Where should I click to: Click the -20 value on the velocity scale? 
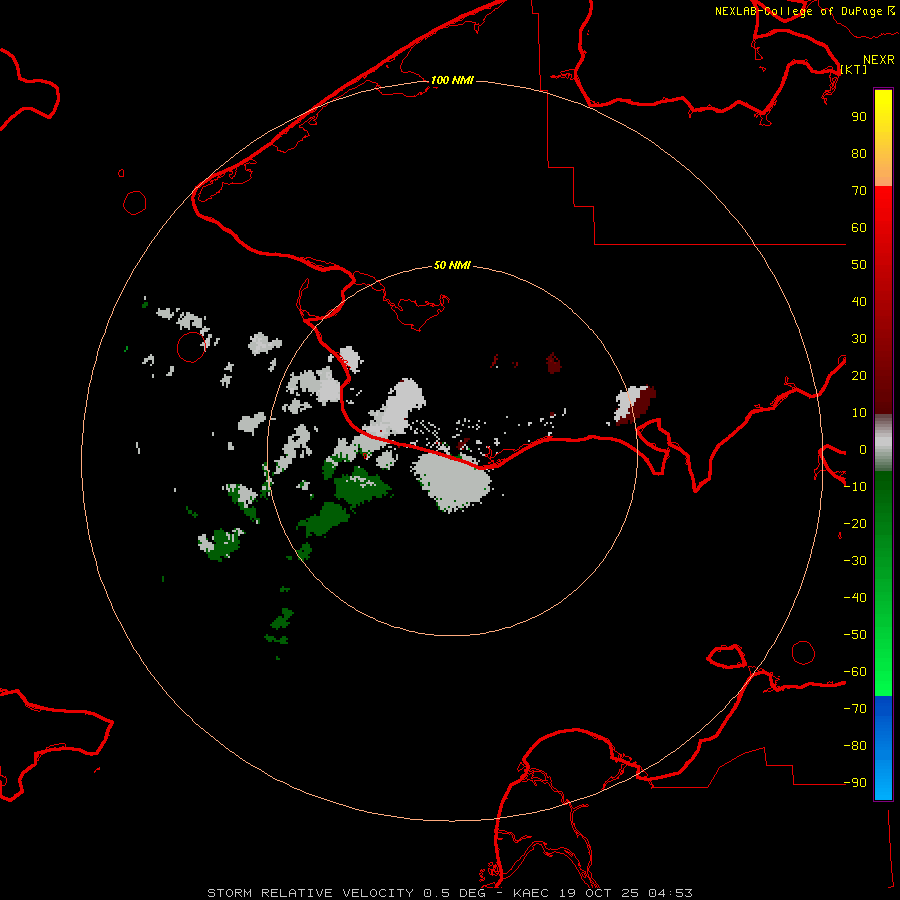(855, 524)
